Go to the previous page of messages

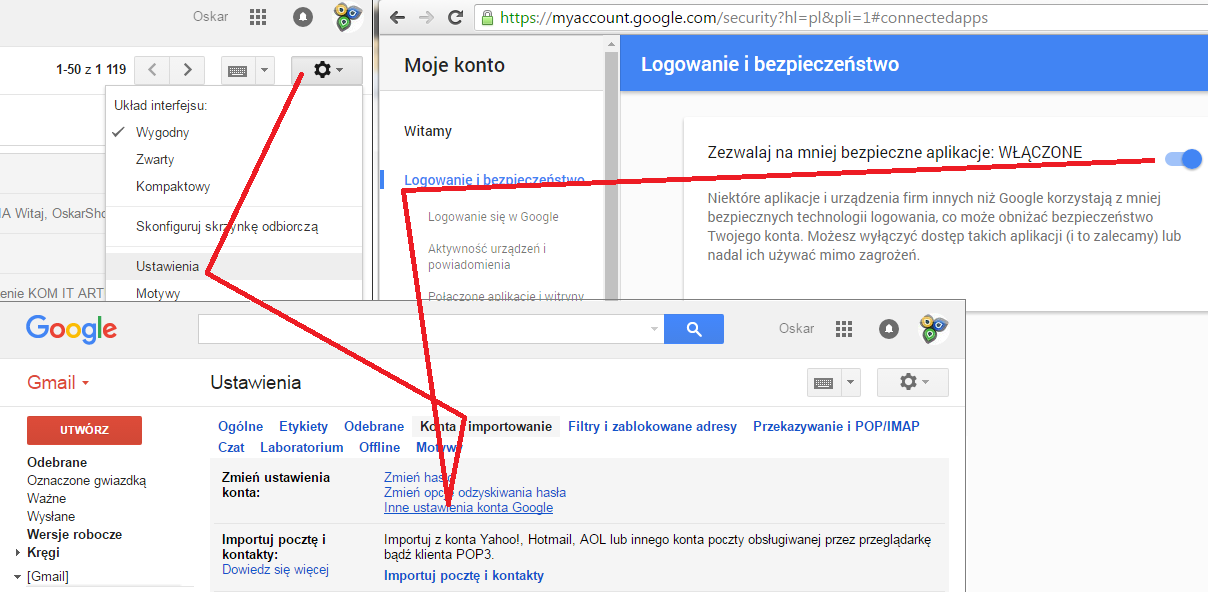[x=152, y=70]
